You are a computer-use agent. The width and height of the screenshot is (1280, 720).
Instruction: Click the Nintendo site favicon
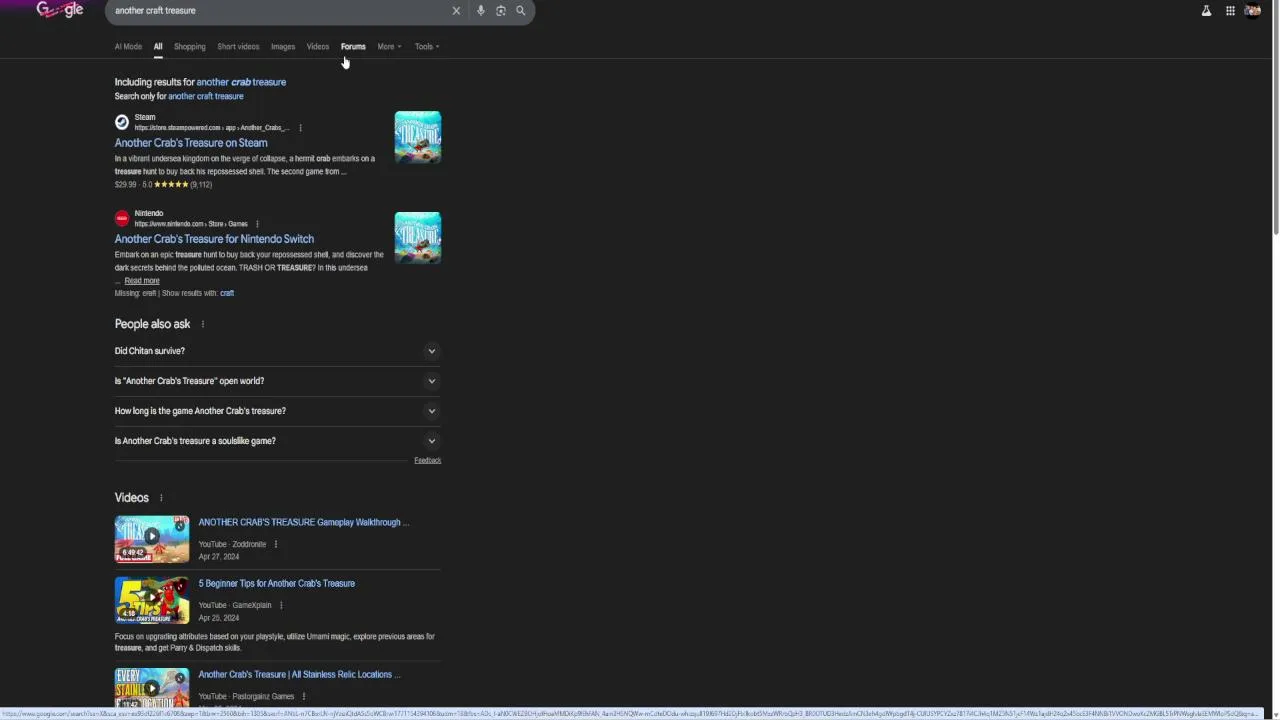click(x=122, y=218)
